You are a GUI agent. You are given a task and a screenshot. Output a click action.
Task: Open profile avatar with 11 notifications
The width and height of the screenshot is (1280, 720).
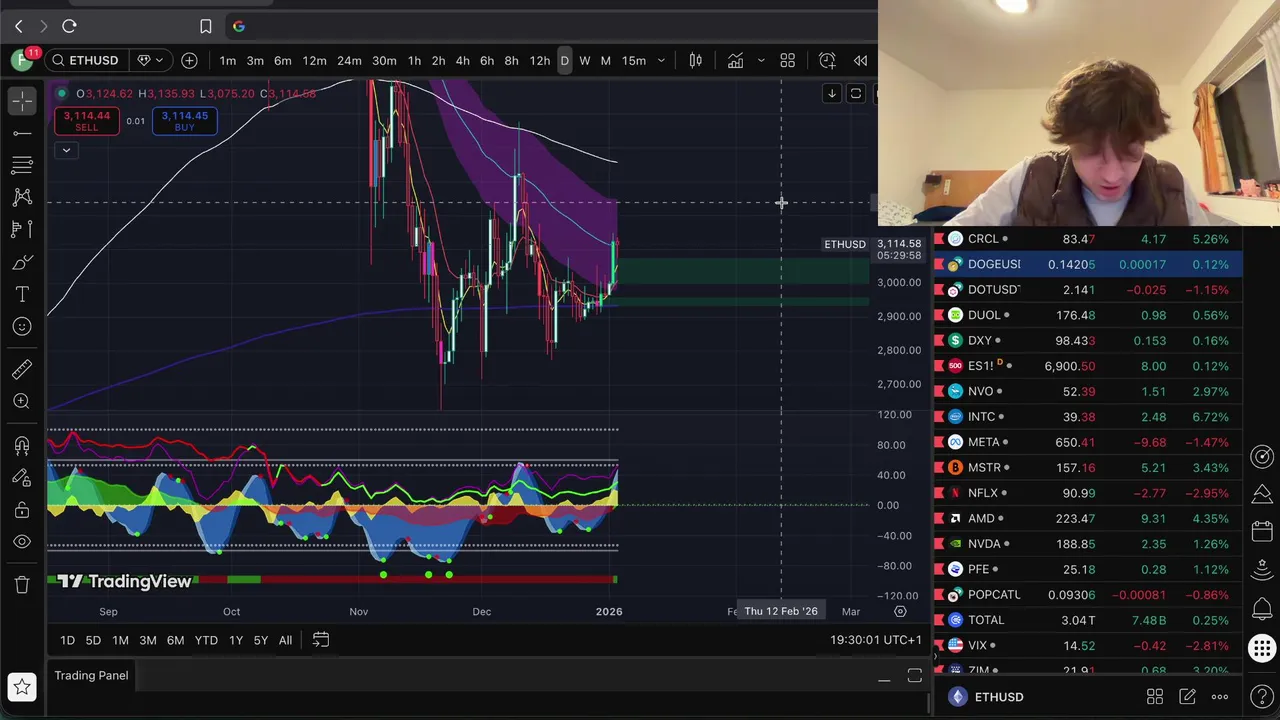(23, 60)
